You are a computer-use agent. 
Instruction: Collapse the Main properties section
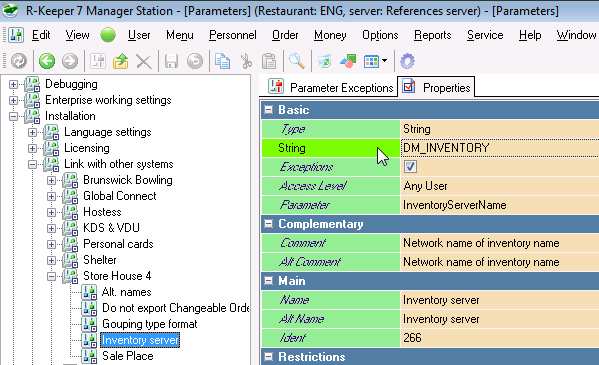pos(269,281)
